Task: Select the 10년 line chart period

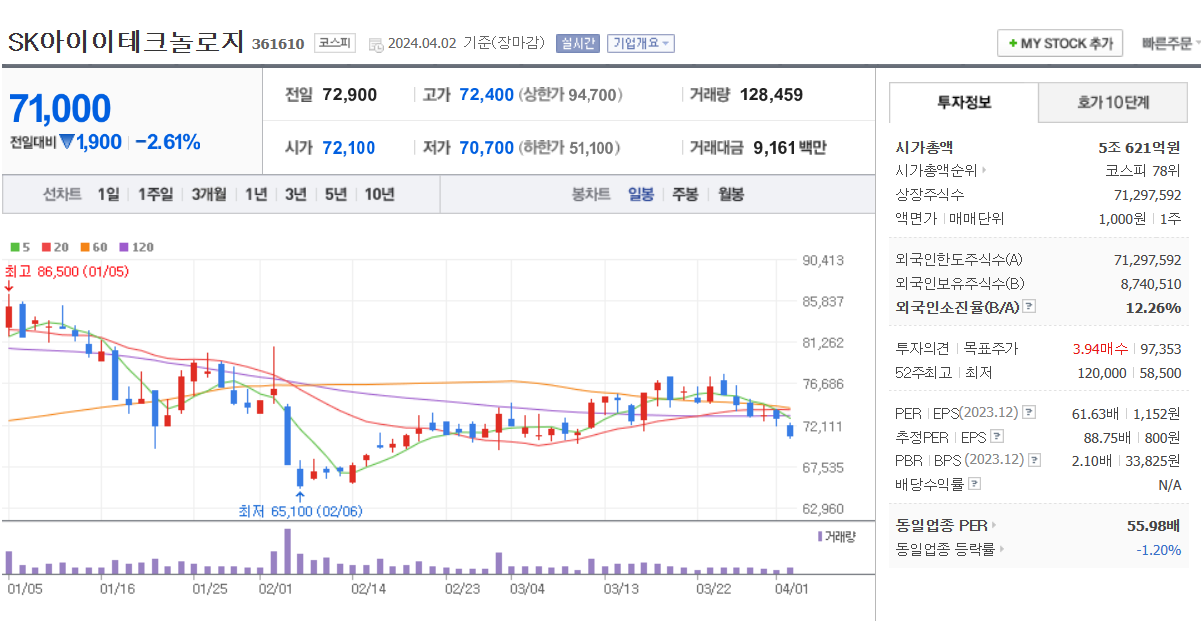Action: [379, 194]
